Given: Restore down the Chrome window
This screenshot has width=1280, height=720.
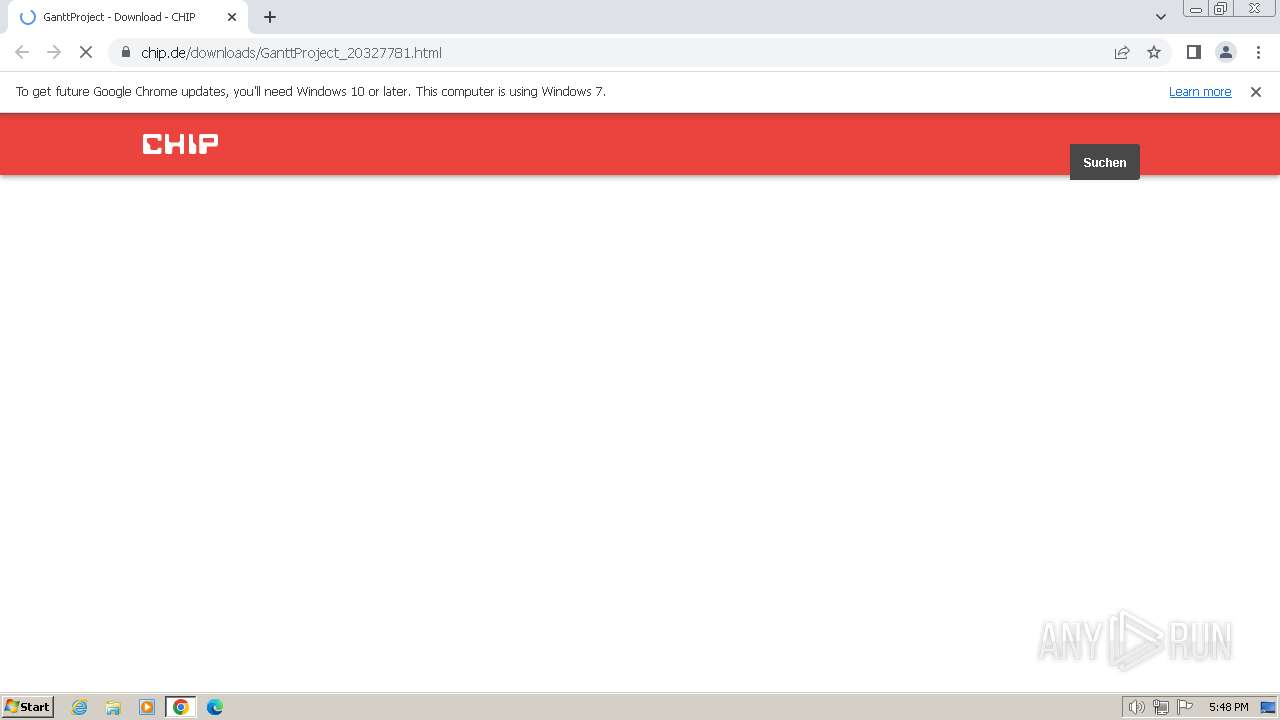Looking at the screenshot, I should [1221, 9].
